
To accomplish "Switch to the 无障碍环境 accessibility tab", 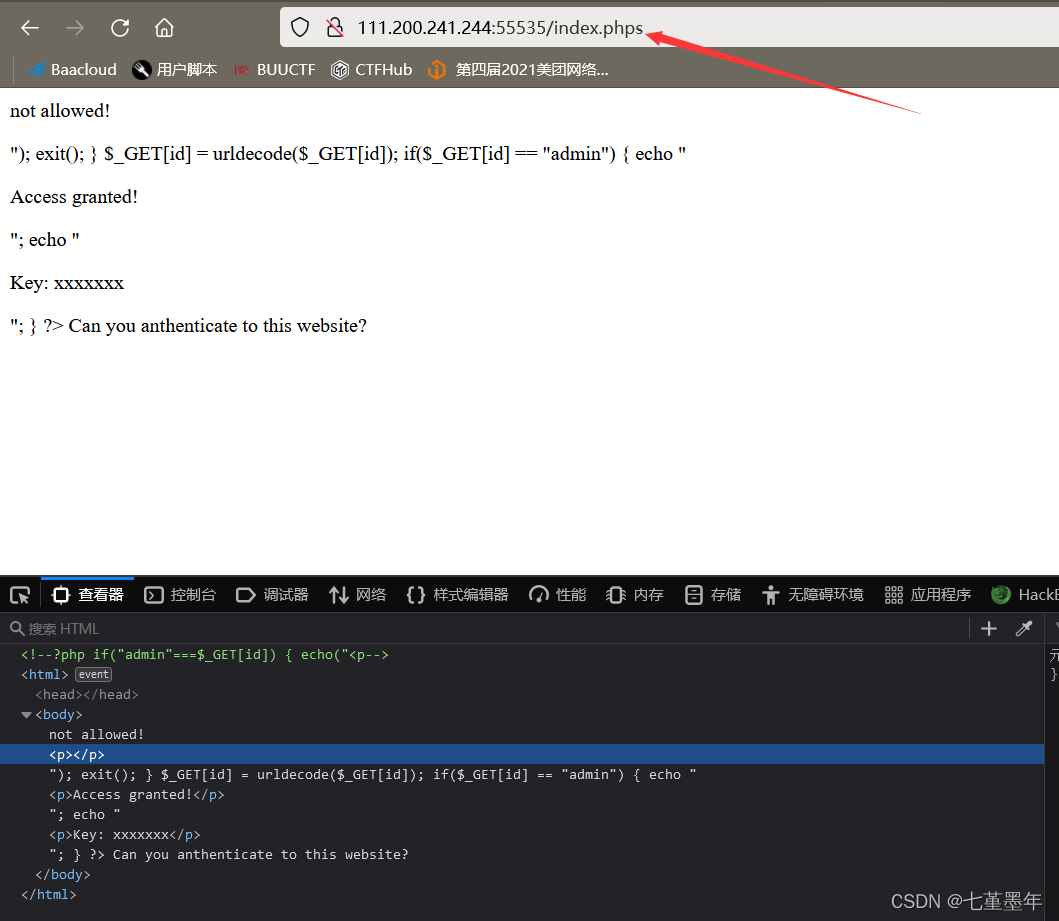I will tap(812, 595).
